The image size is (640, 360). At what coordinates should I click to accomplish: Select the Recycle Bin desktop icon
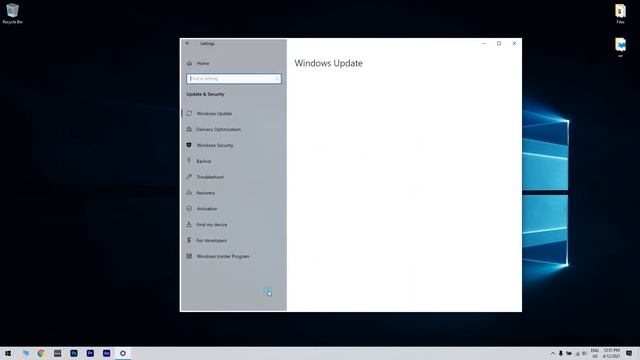click(13, 13)
